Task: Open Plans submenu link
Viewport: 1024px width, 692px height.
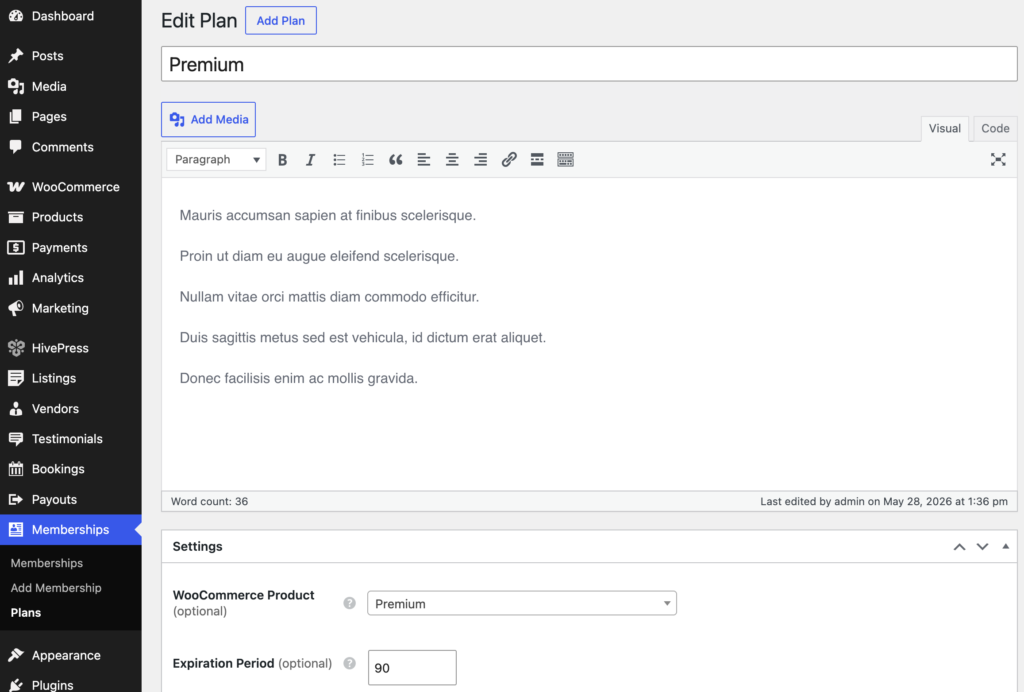Action: click(x=25, y=612)
